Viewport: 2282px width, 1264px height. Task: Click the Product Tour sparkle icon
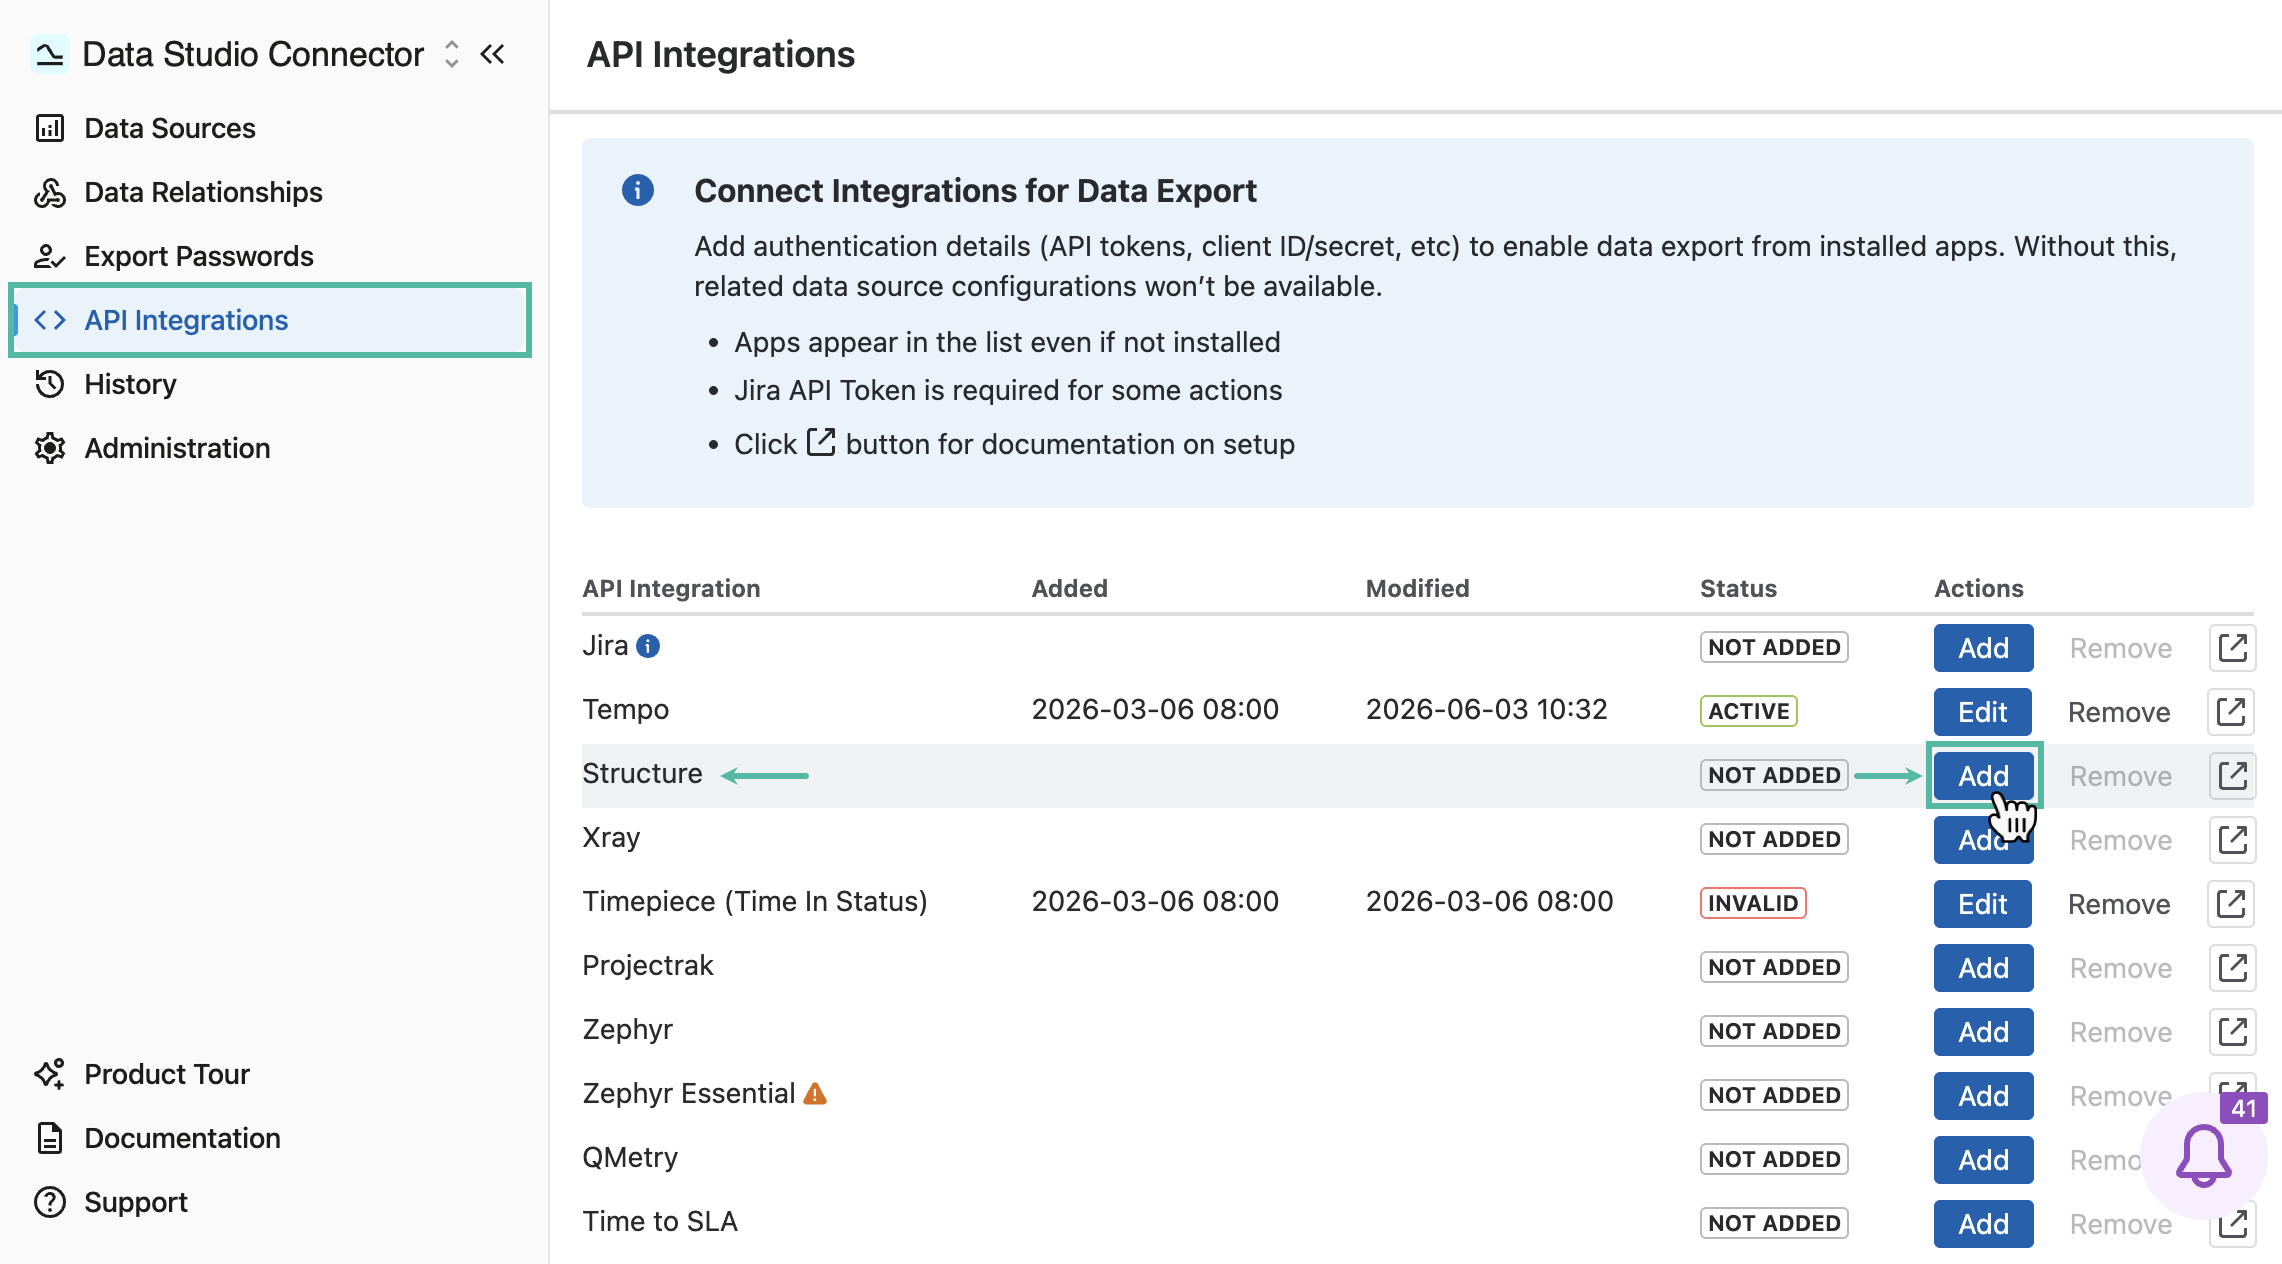50,1074
